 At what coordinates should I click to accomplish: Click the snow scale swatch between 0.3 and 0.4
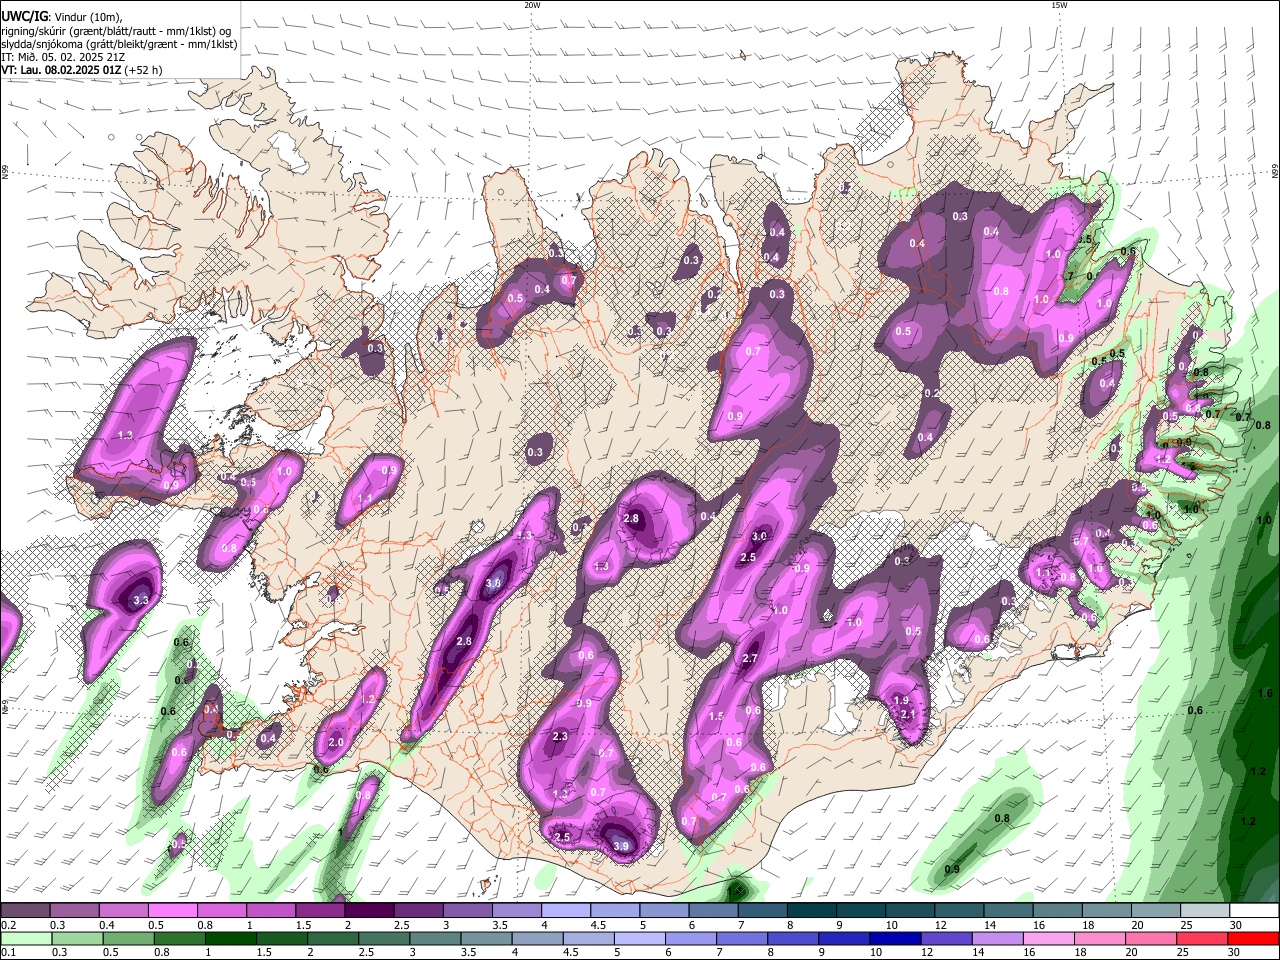point(74,911)
